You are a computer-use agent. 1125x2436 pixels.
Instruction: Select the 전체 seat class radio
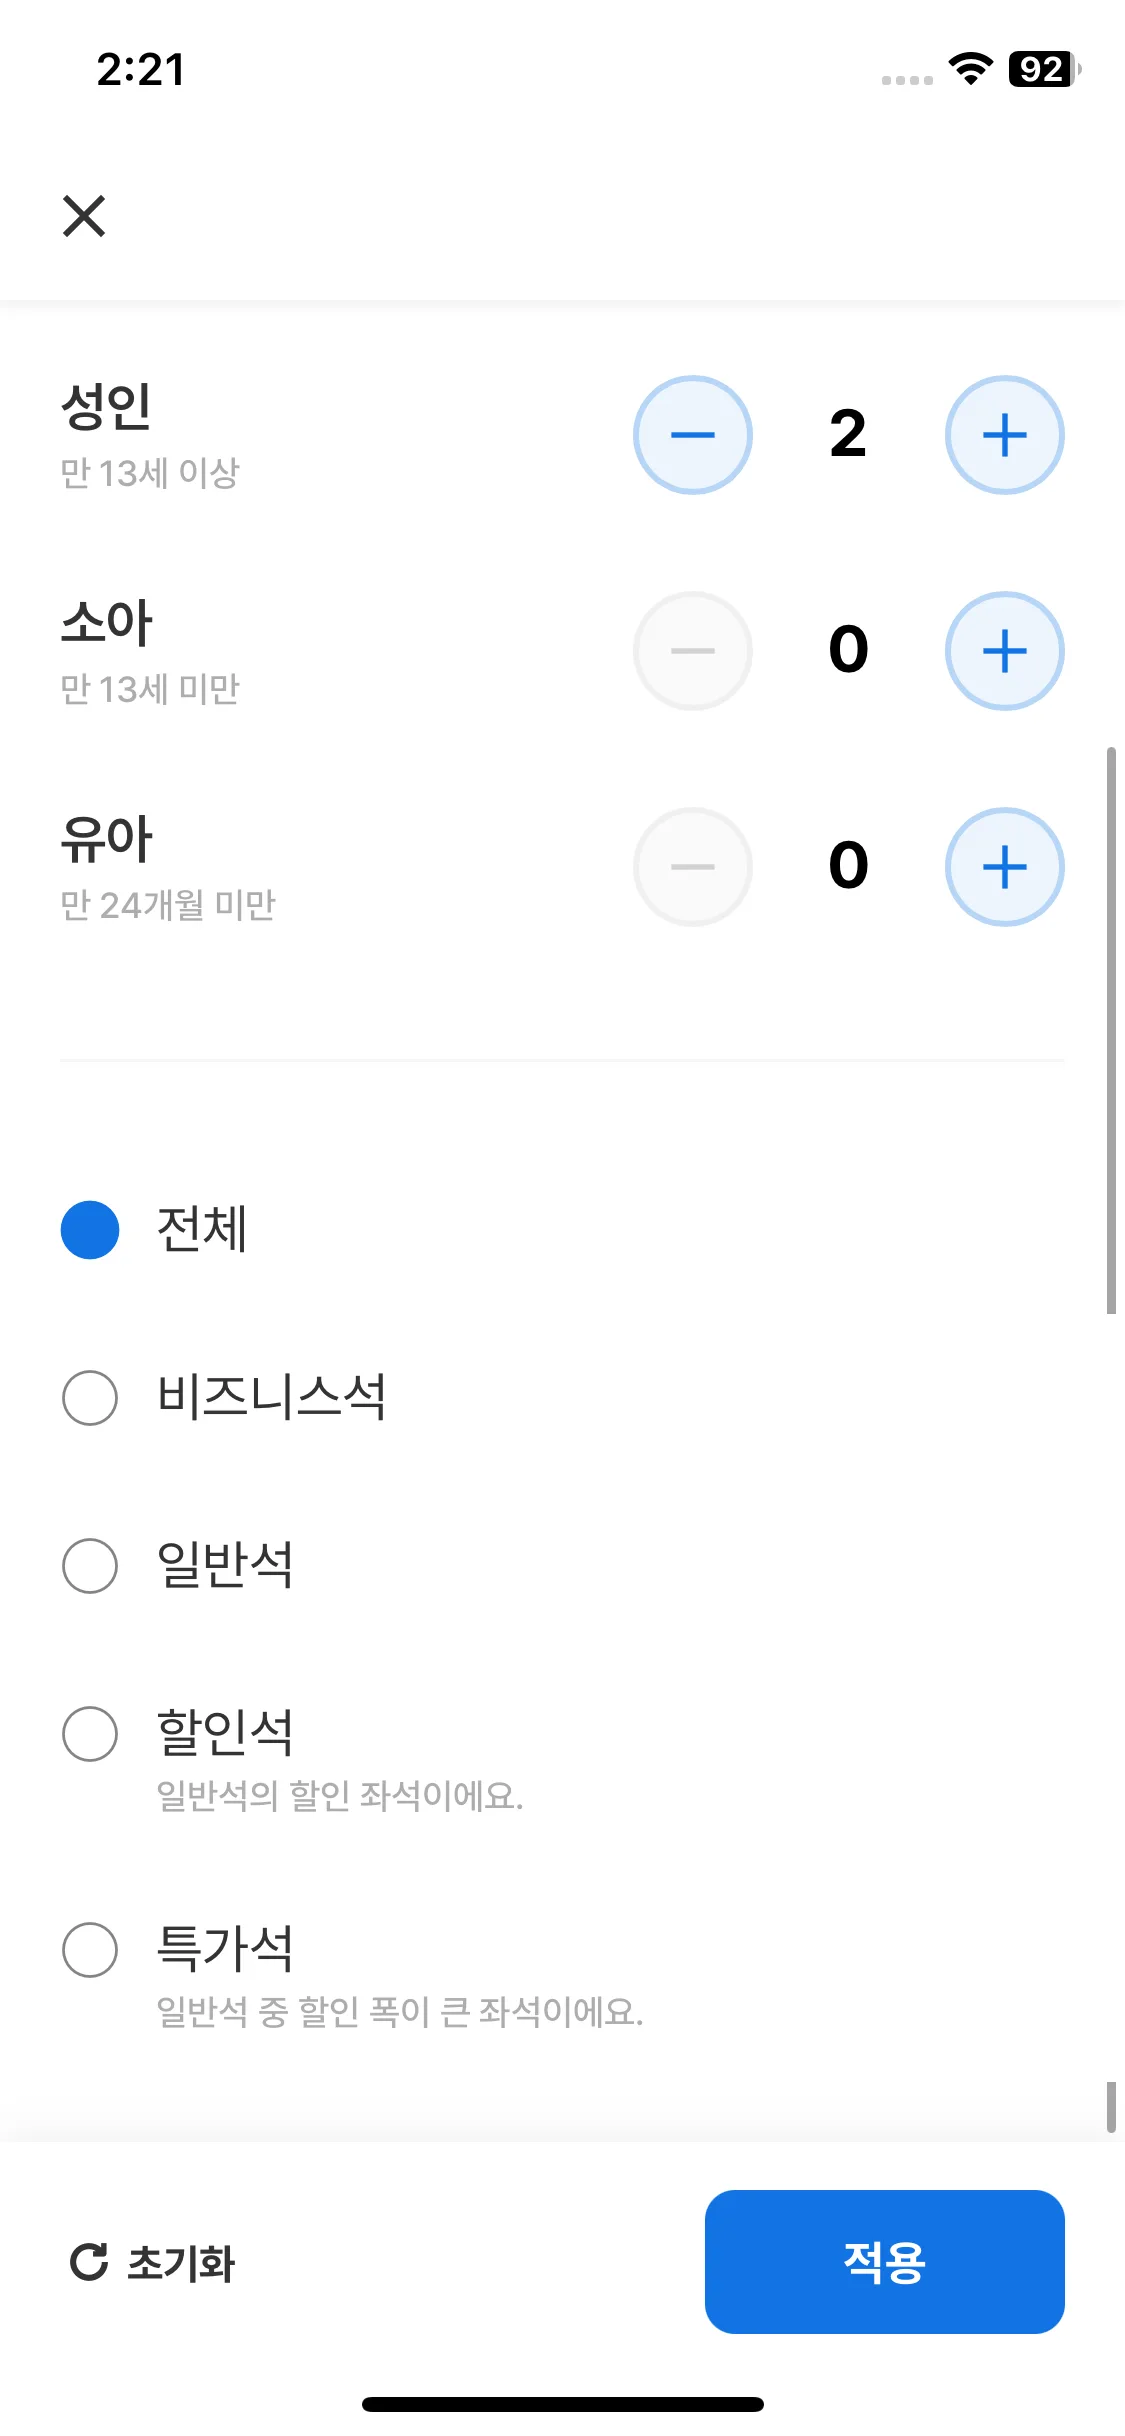point(90,1229)
